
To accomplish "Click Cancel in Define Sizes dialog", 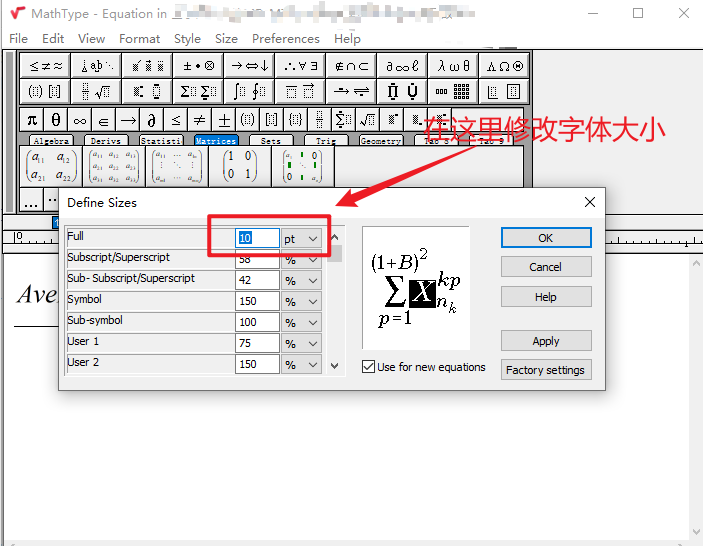I will pyautogui.click(x=546, y=267).
